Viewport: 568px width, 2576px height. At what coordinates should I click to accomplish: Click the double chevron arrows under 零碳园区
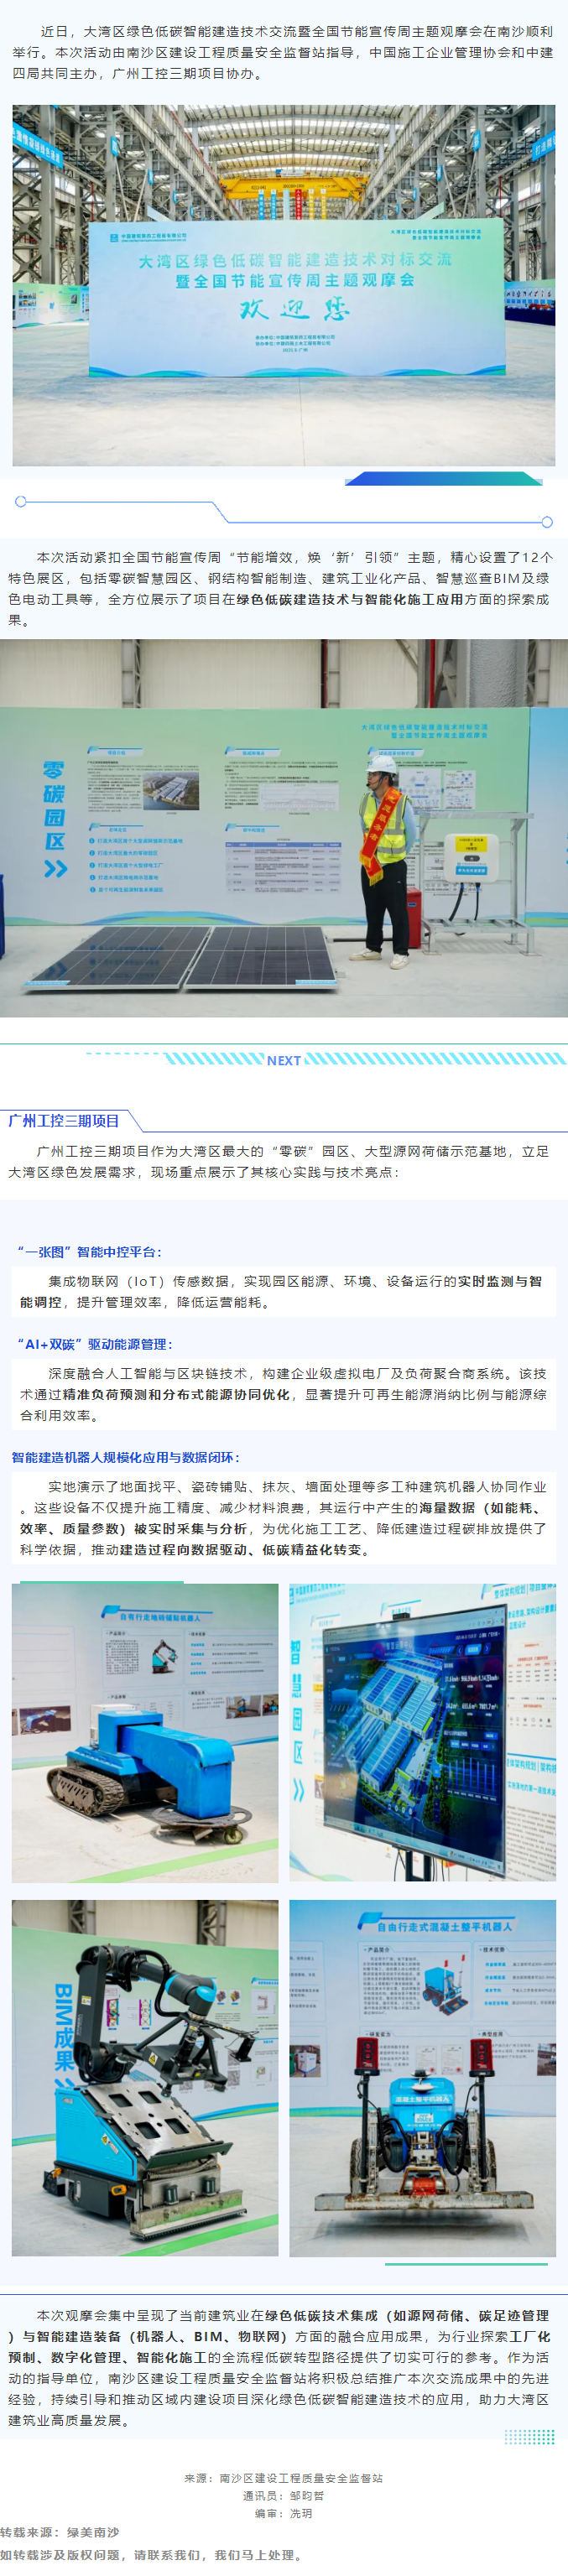55,868
